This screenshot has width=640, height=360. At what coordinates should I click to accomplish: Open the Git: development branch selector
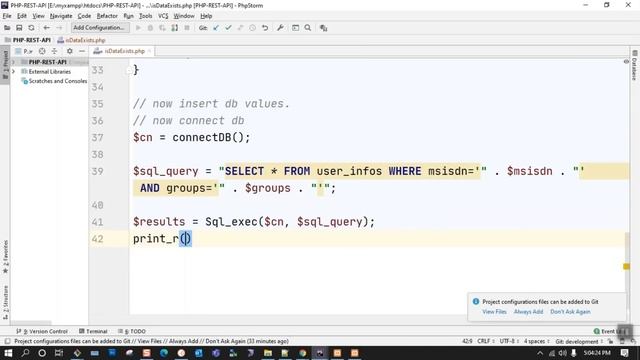579,341
